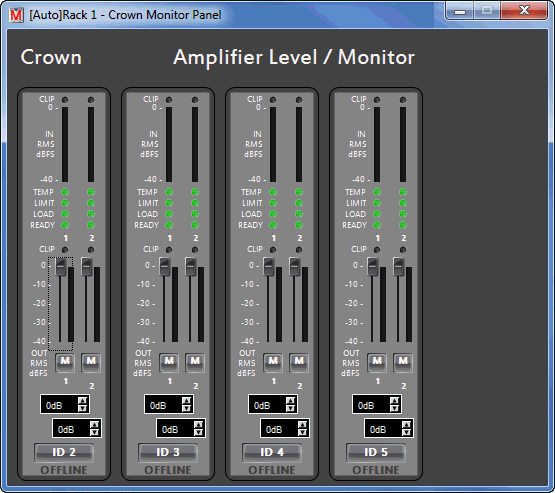Click the Crown brand label
The width and height of the screenshot is (555, 493).
coord(51,57)
